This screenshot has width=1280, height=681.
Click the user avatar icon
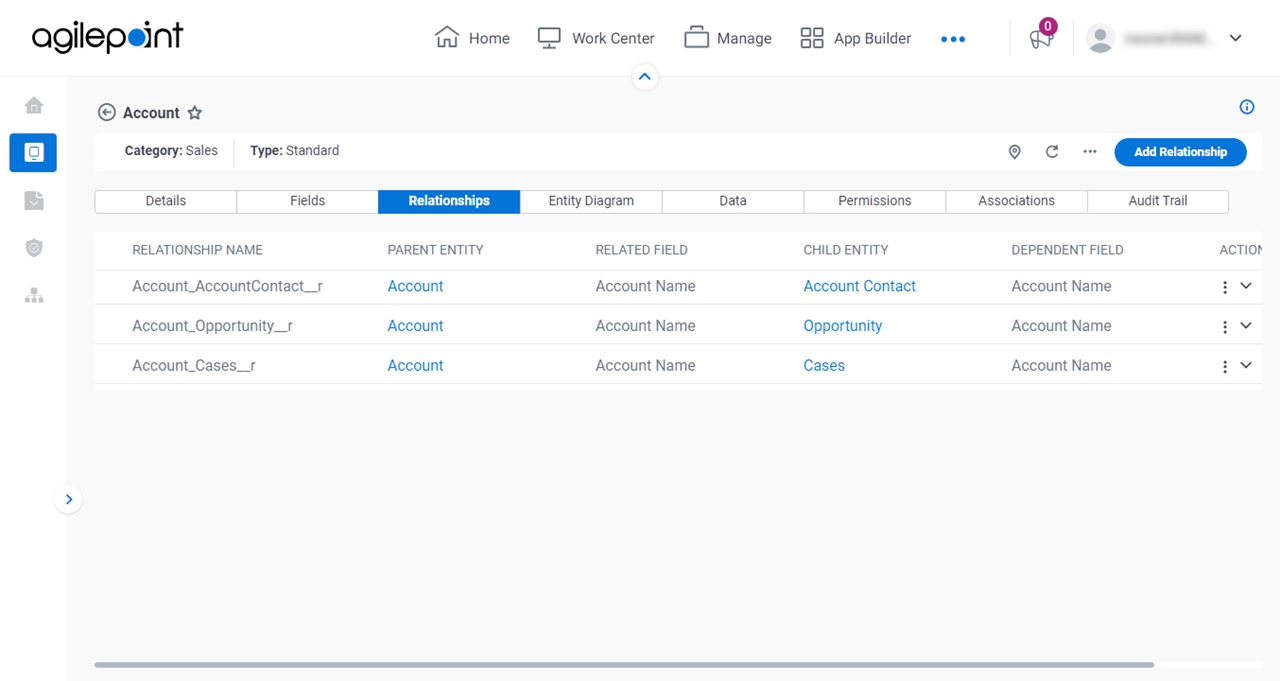click(1100, 38)
